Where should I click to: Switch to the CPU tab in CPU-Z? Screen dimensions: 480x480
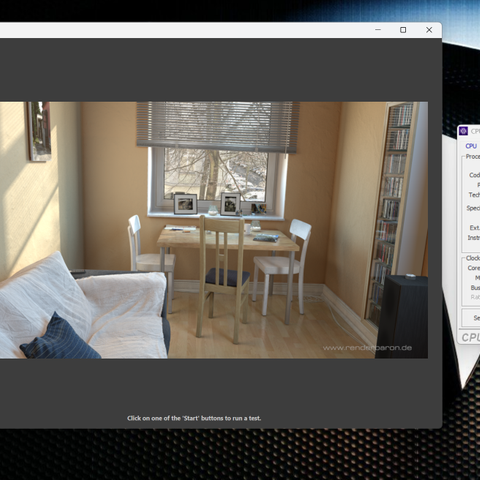pos(471,146)
